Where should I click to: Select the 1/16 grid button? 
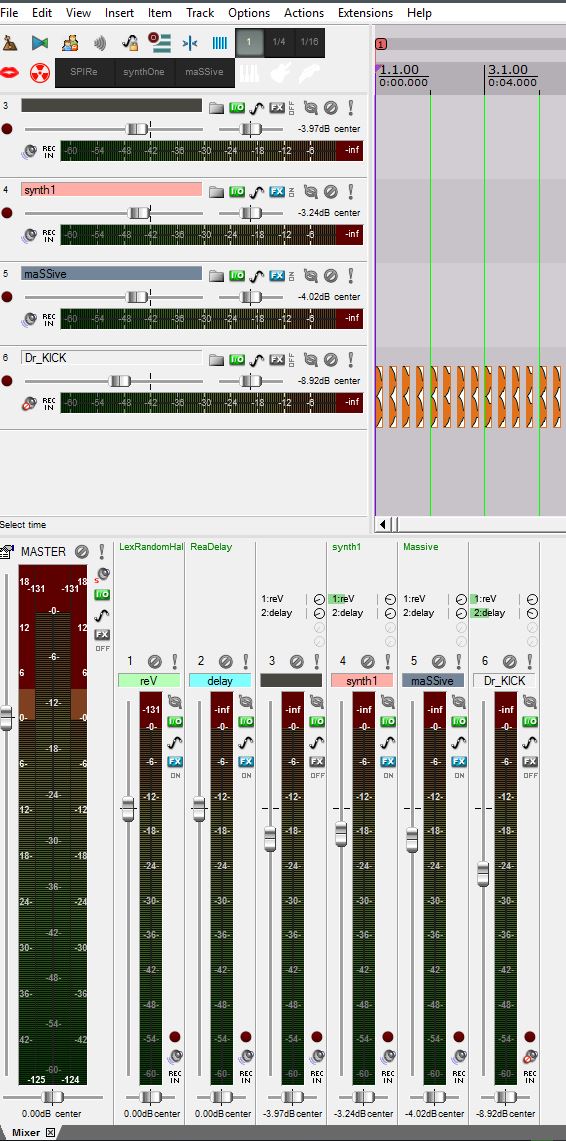(309, 42)
